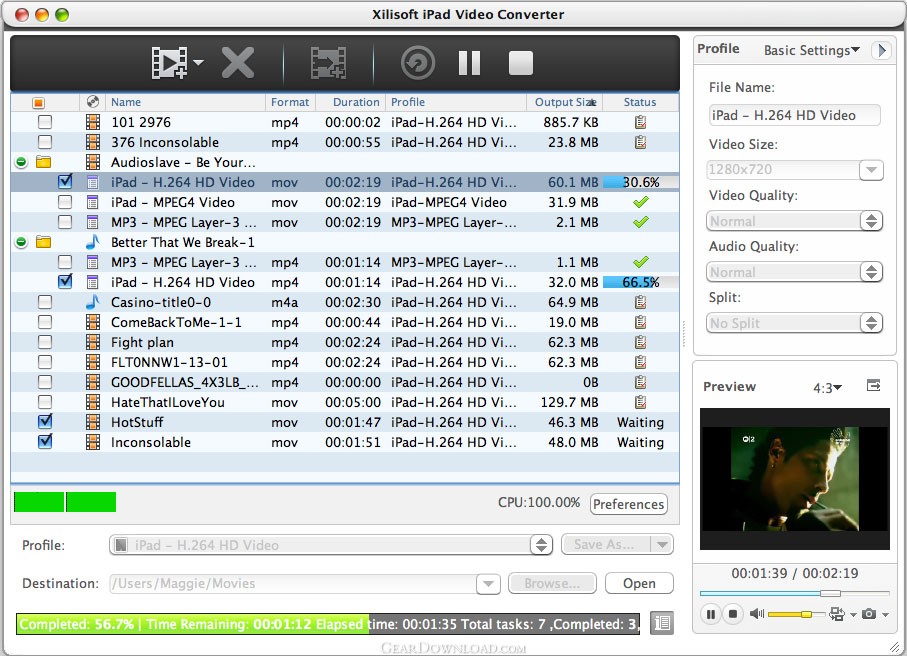Sort the list by Status column
The image size is (907, 656).
640,102
